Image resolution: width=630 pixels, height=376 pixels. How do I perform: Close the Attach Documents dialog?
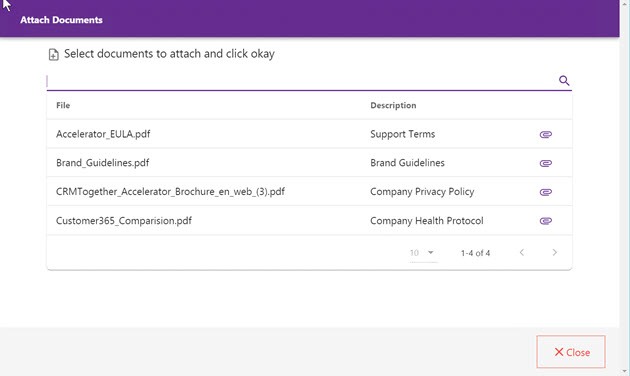click(571, 352)
